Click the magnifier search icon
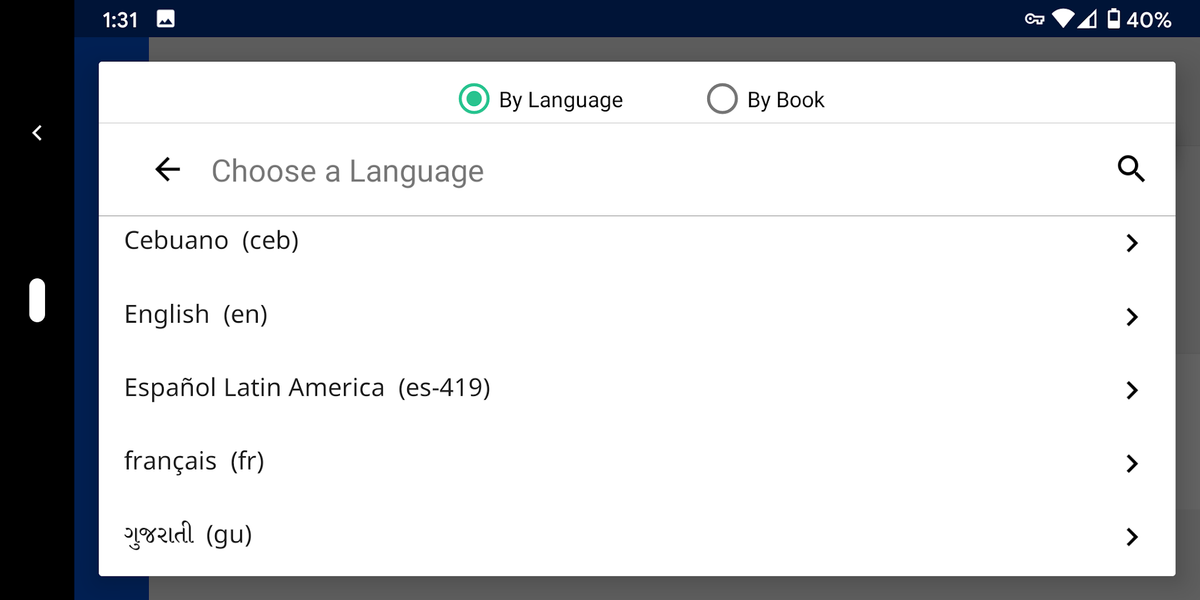Screen dimensions: 1200x600 coord(1131,170)
